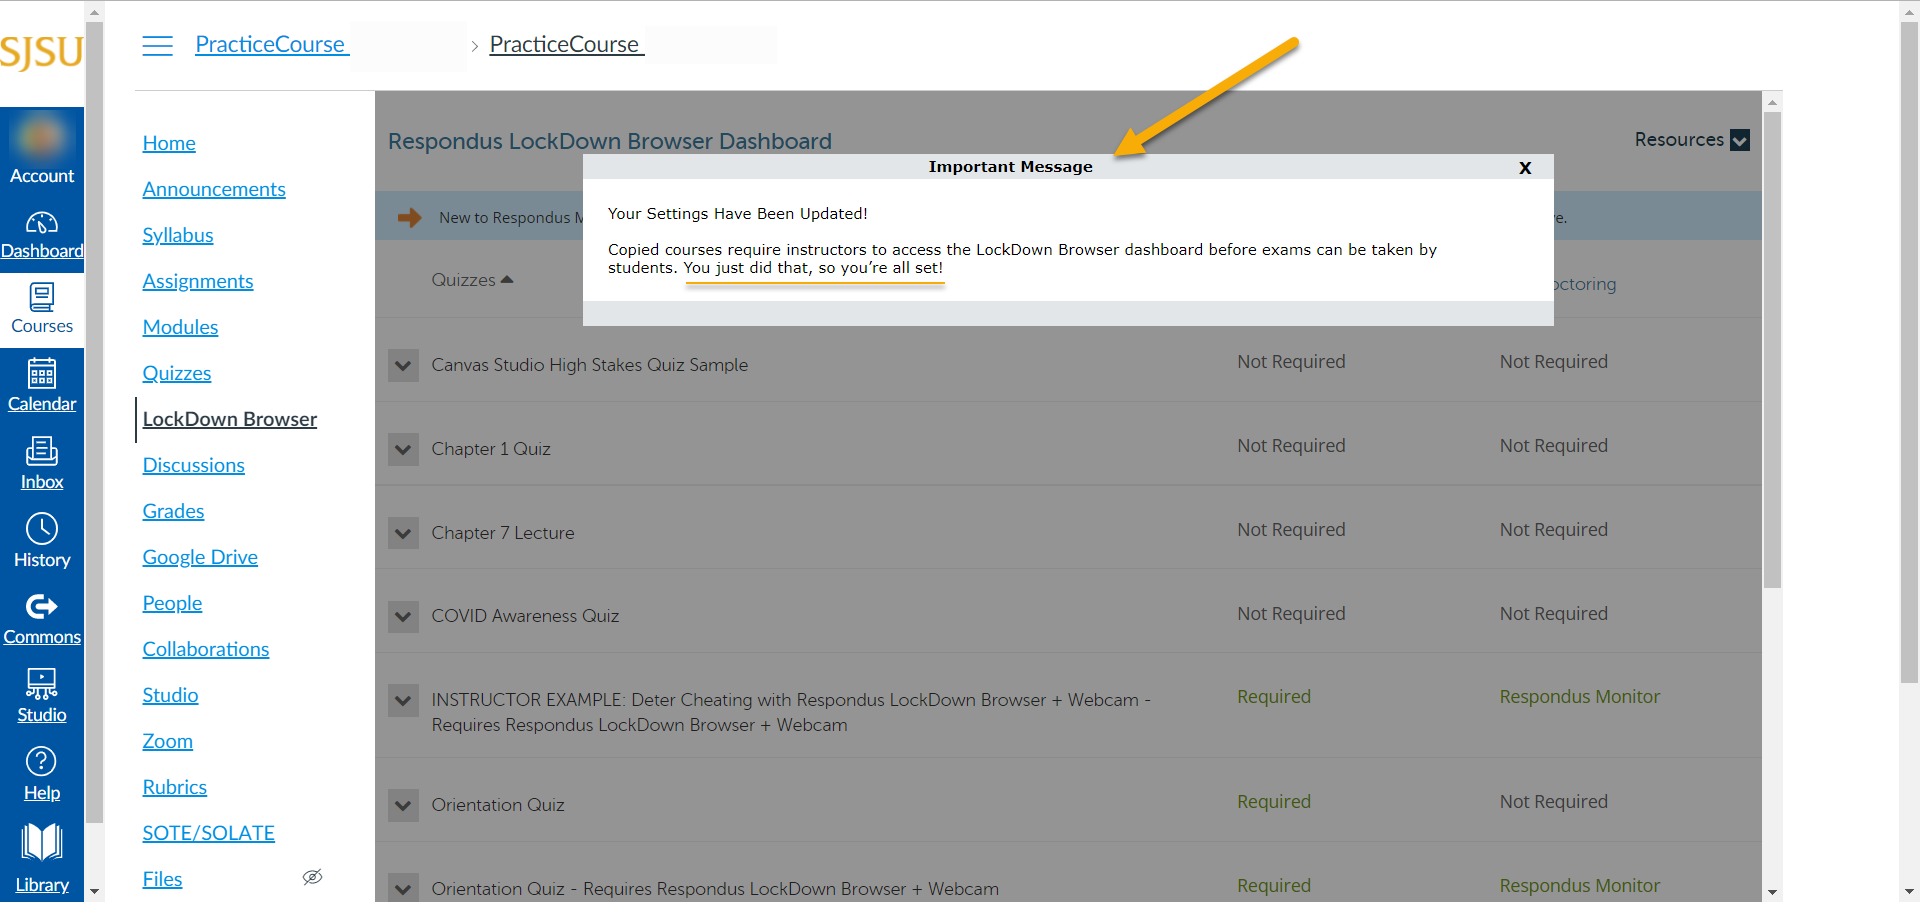Open People in course menu
The width and height of the screenshot is (1920, 902).
(x=172, y=603)
